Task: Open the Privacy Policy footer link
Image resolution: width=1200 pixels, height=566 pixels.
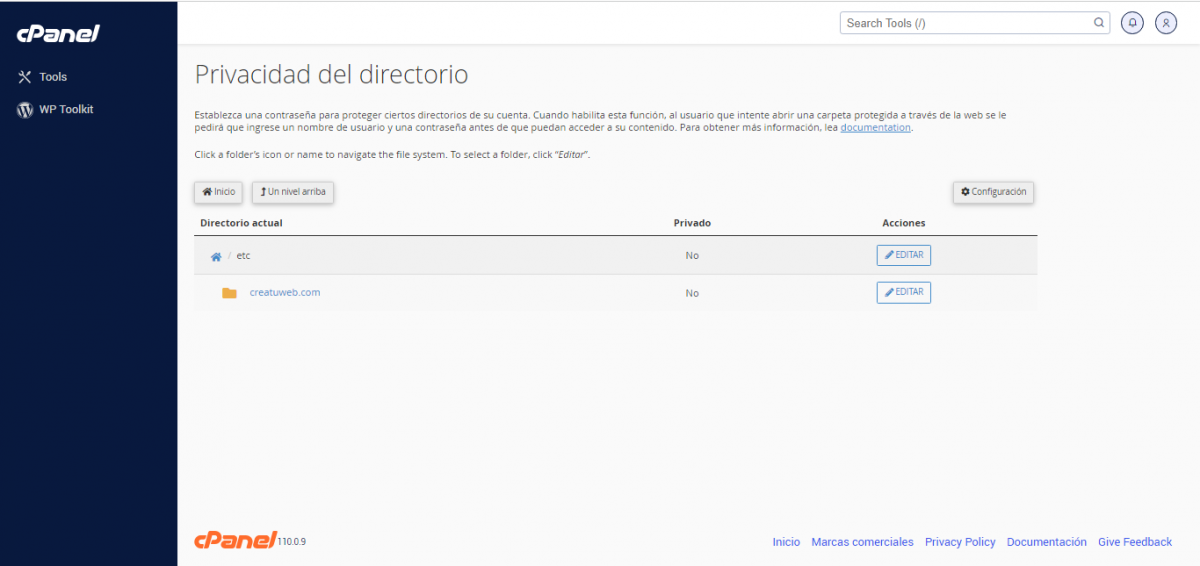Action: point(960,542)
